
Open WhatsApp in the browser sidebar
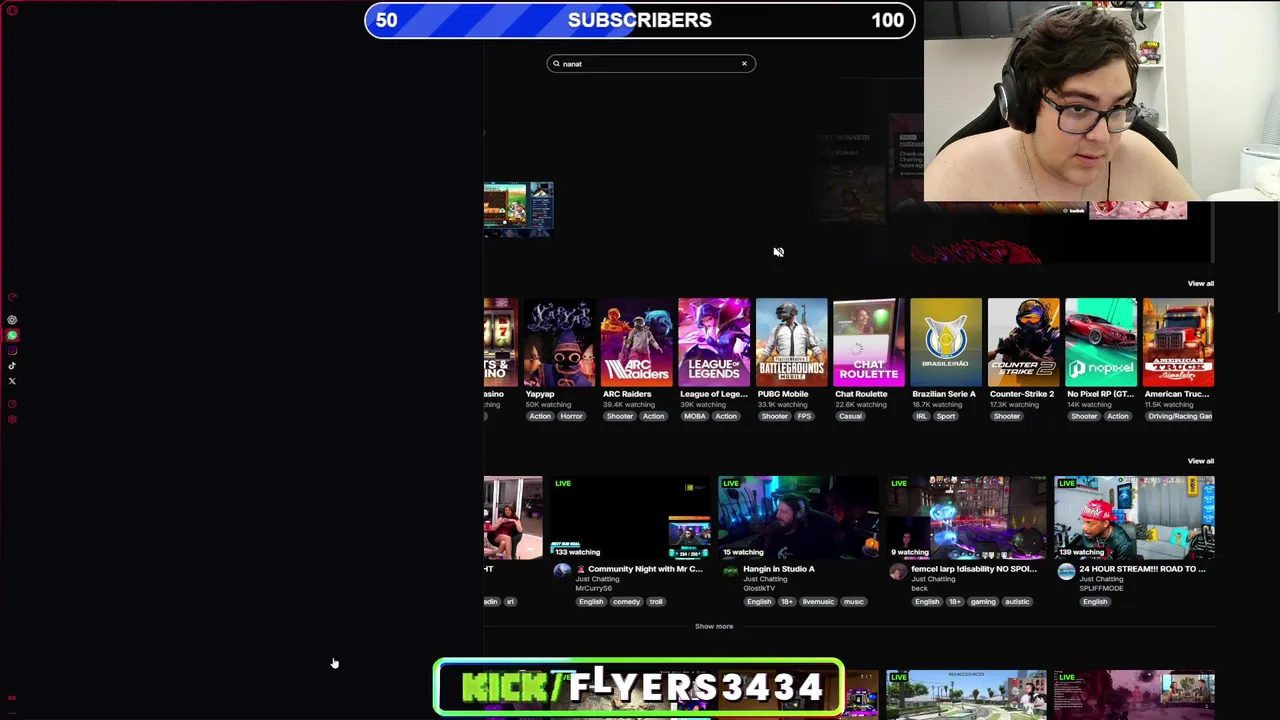[12, 335]
